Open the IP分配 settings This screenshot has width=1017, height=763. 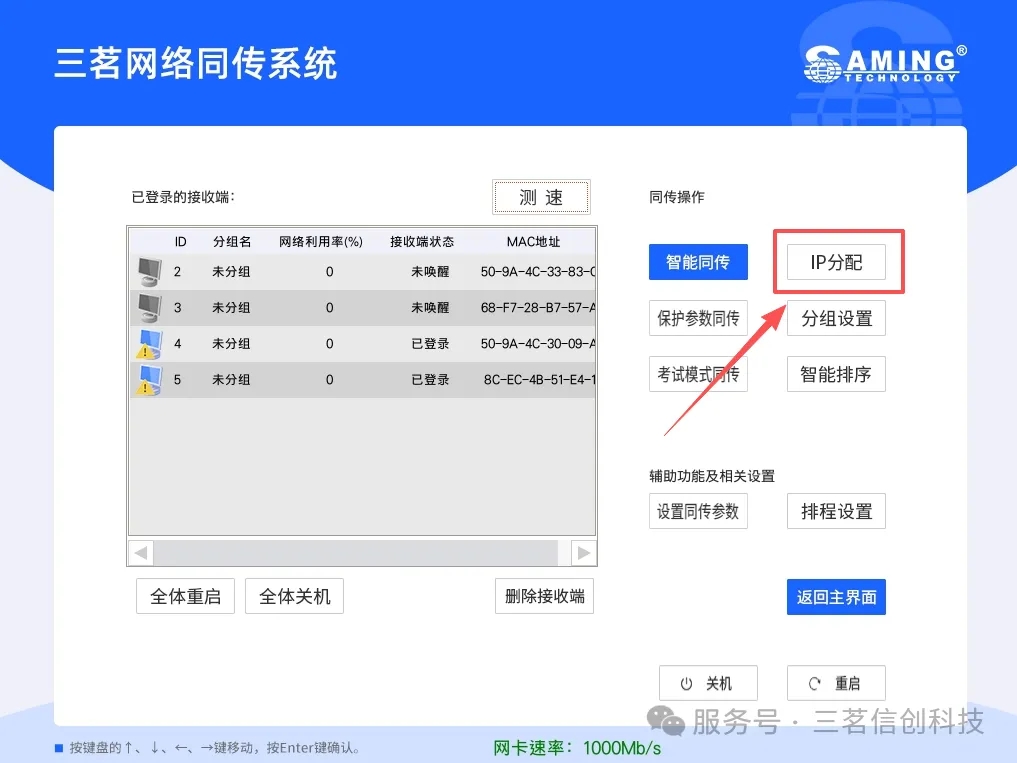click(836, 263)
